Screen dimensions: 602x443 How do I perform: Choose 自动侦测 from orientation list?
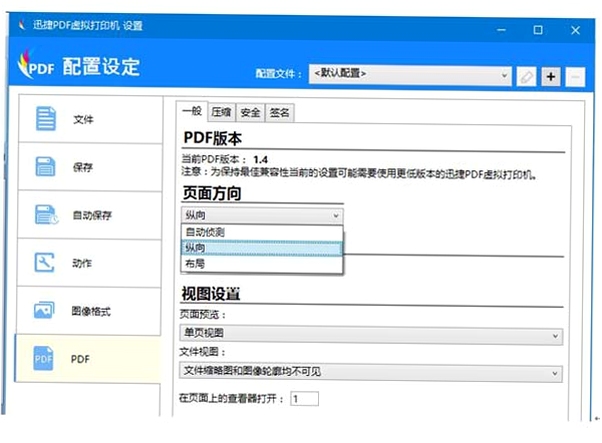click(x=262, y=232)
